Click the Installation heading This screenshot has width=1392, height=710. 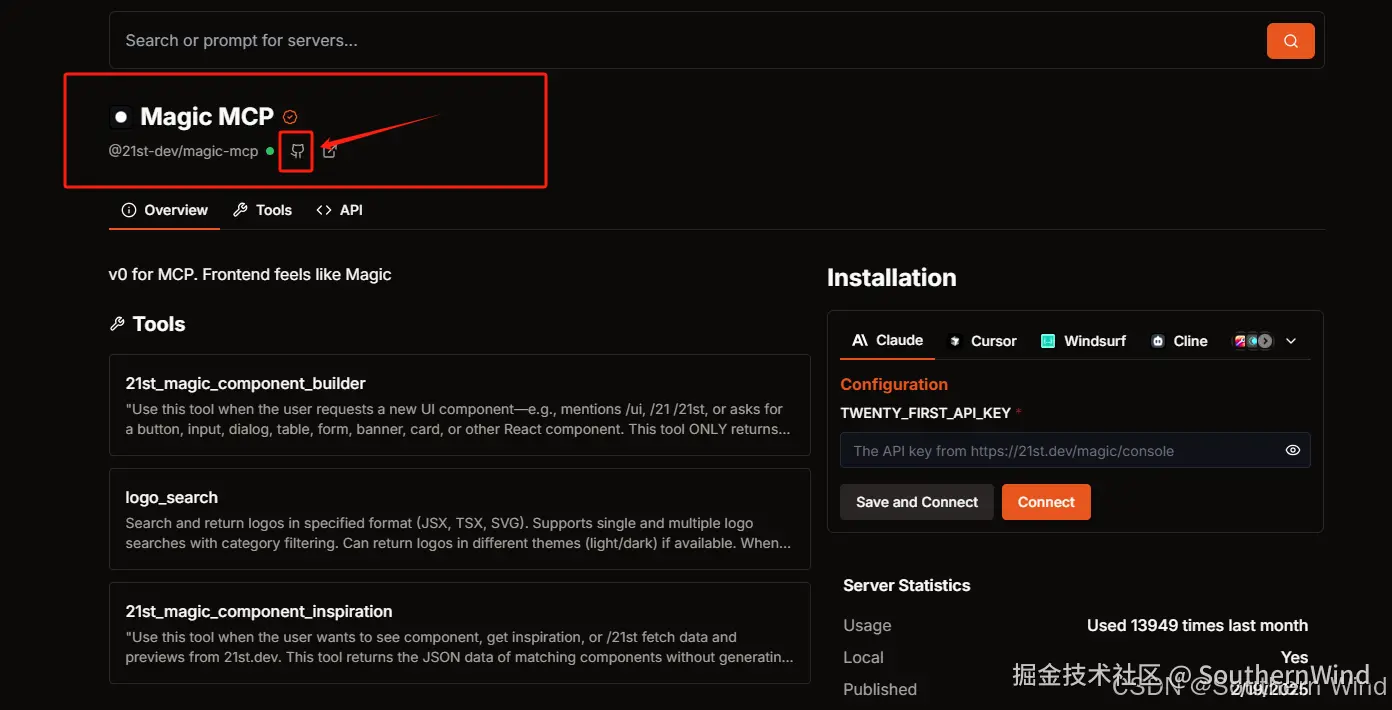point(892,278)
